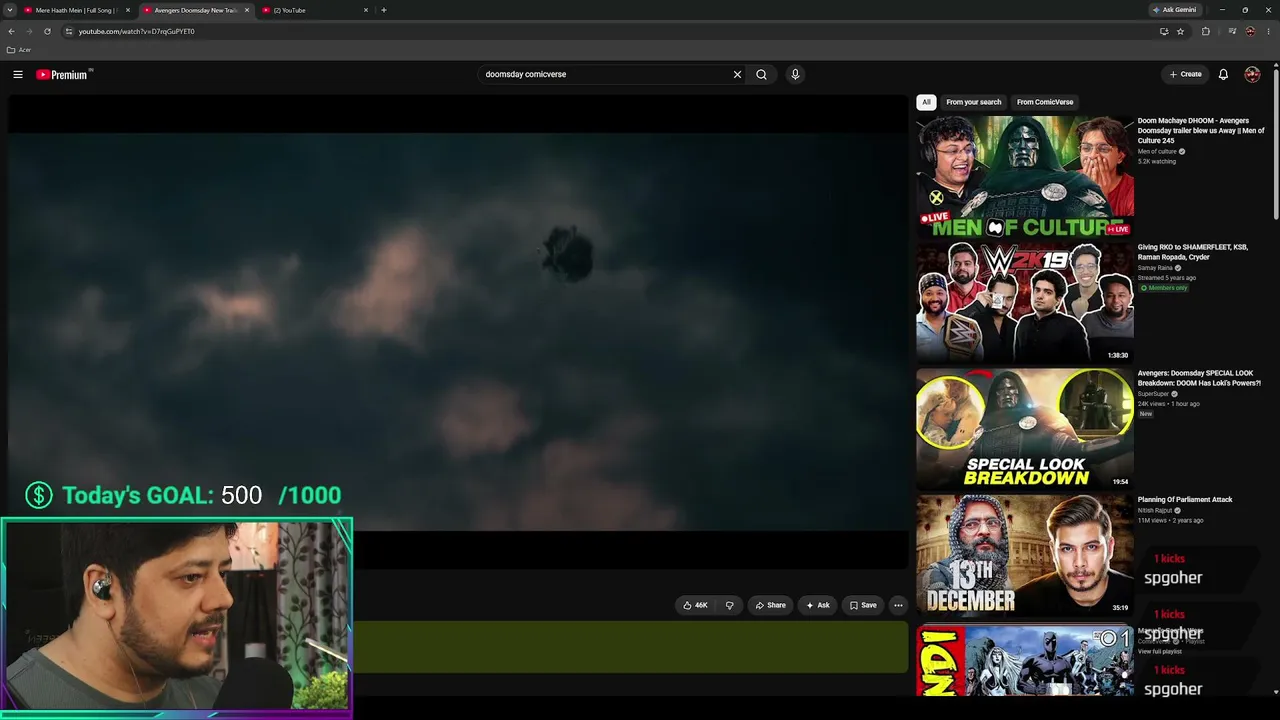Open the Chrome extensions puzzle icon
Image resolution: width=1280 pixels, height=720 pixels.
coord(1205,31)
